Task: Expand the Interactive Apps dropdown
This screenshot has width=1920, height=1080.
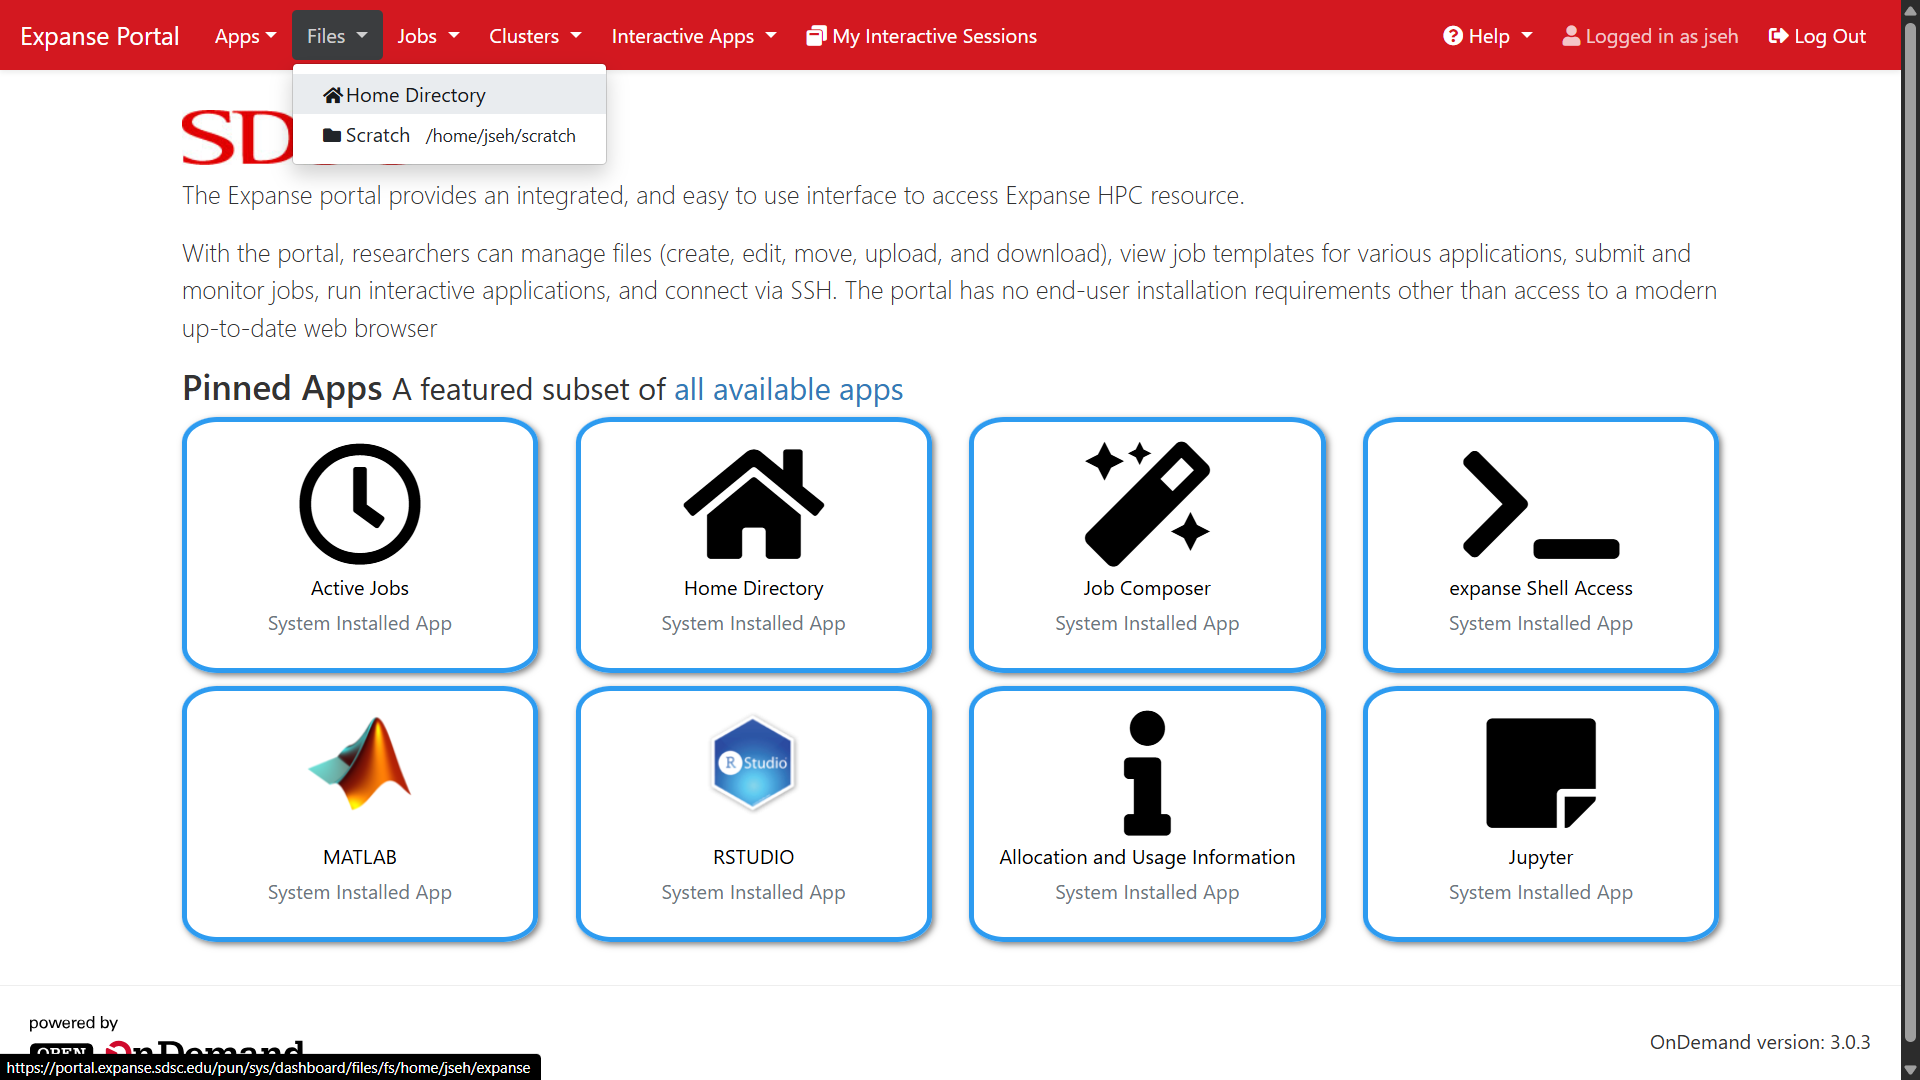Action: [x=694, y=36]
